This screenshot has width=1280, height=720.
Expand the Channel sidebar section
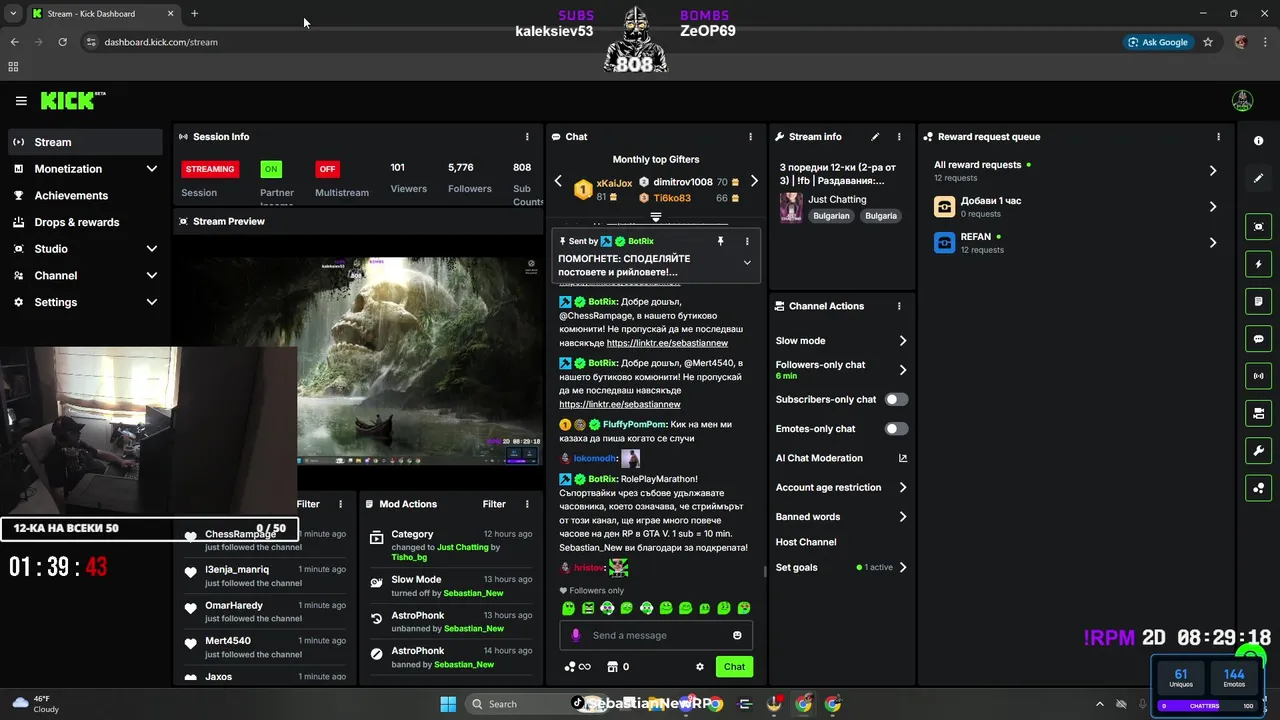[152, 275]
